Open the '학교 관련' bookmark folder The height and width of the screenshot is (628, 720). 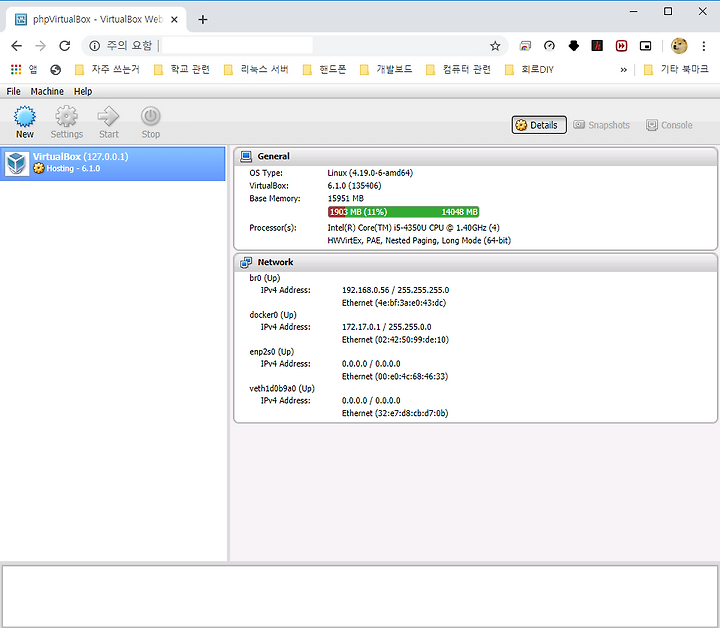(x=182, y=69)
